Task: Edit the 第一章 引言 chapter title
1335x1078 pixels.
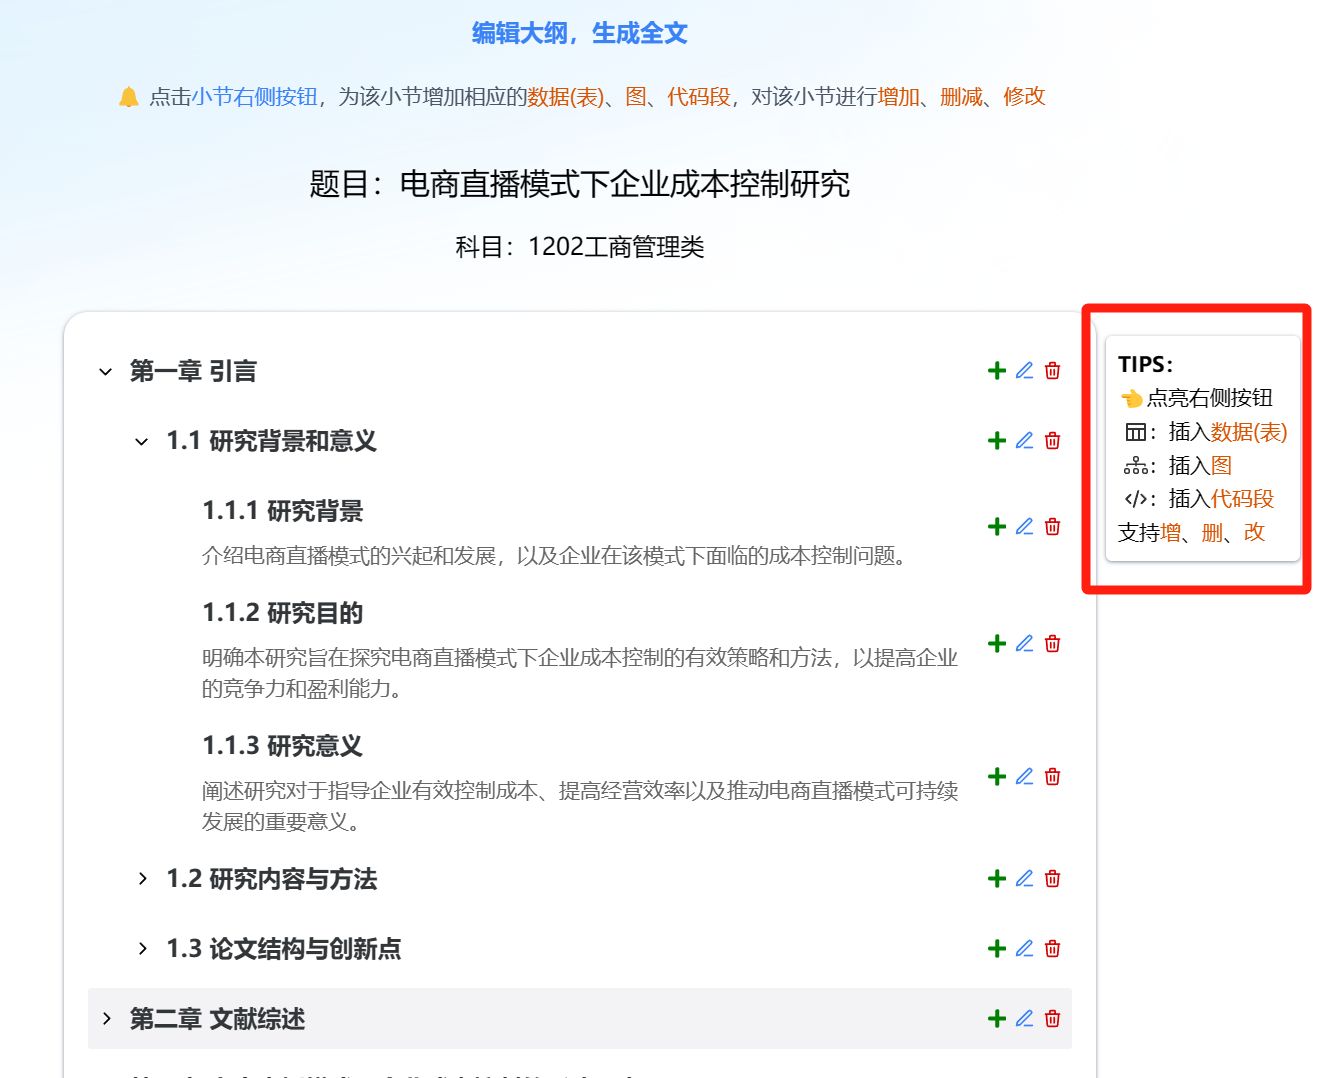Action: (x=1024, y=371)
